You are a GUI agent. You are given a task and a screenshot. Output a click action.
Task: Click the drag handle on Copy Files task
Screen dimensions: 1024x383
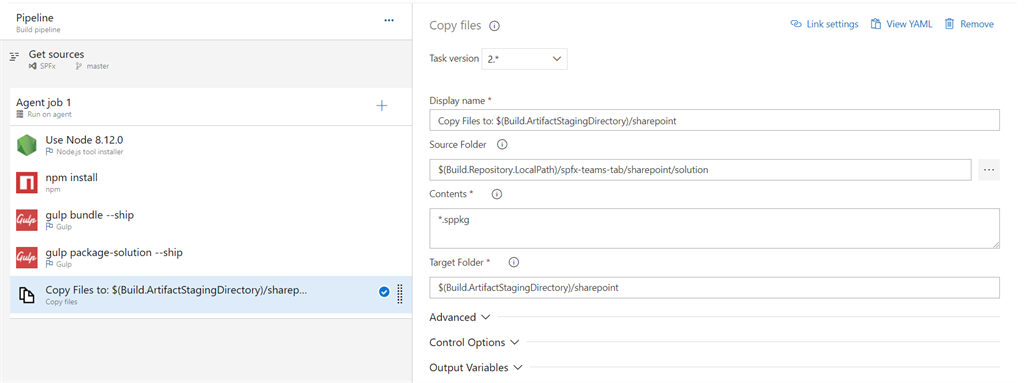[400, 294]
